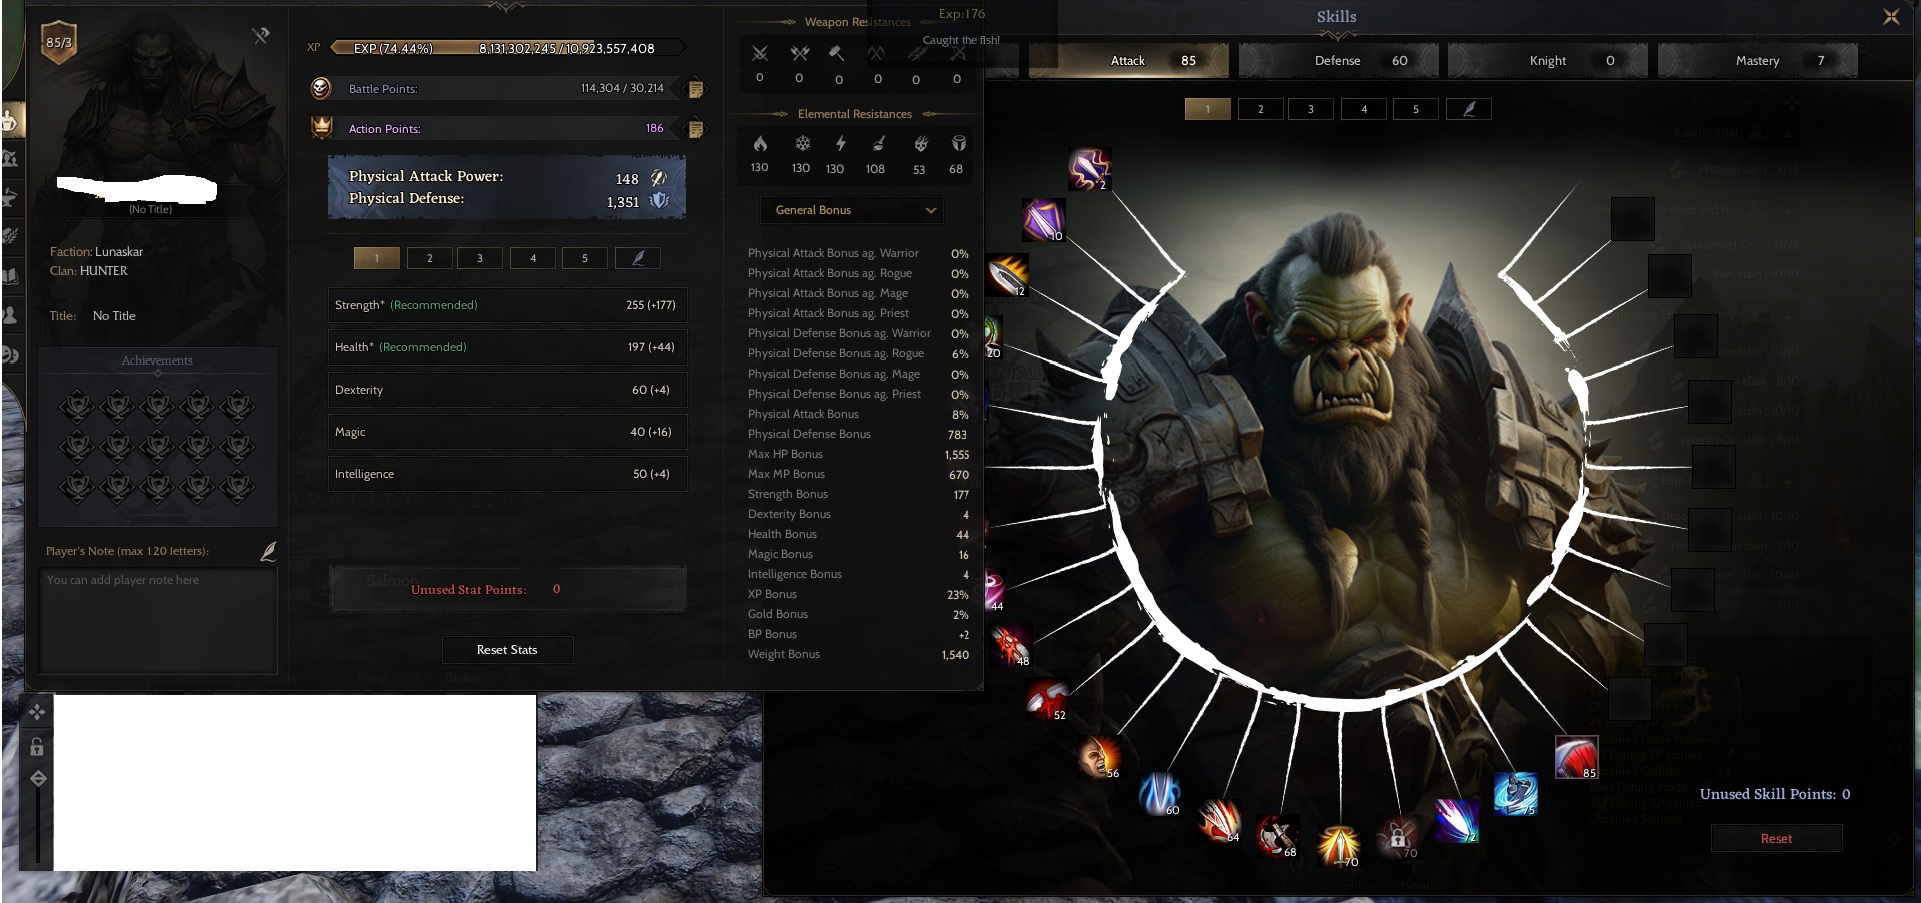
Task: Rename stat preset with quill button
Action: (638, 258)
